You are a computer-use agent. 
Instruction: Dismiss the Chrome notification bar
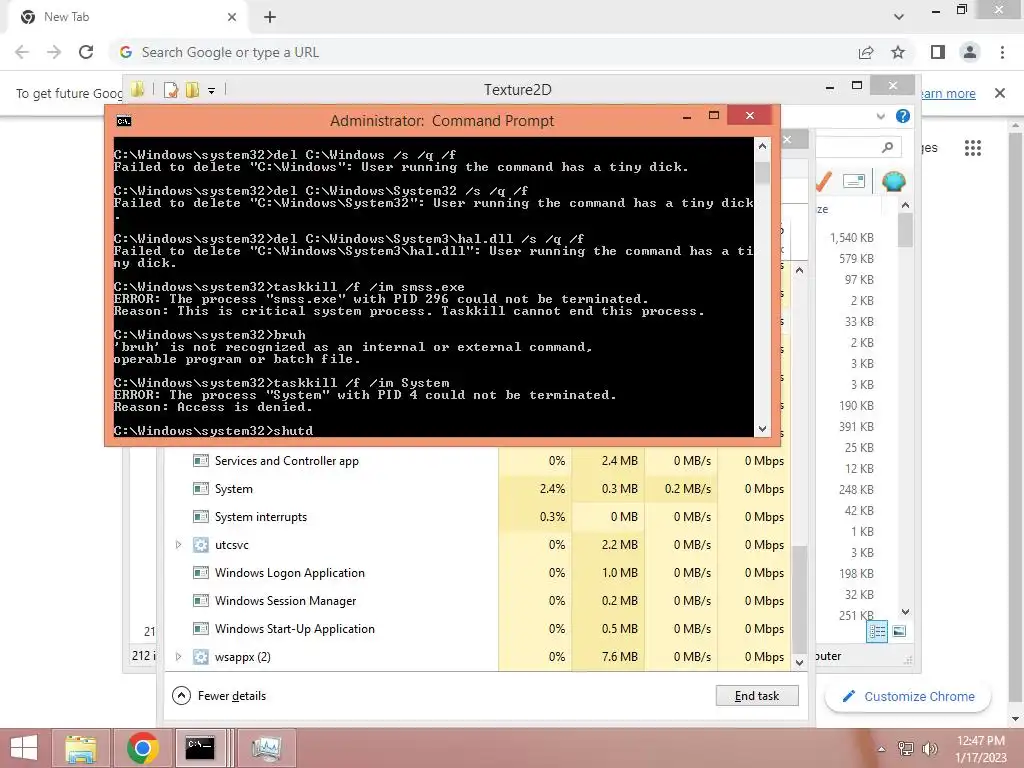coord(999,93)
